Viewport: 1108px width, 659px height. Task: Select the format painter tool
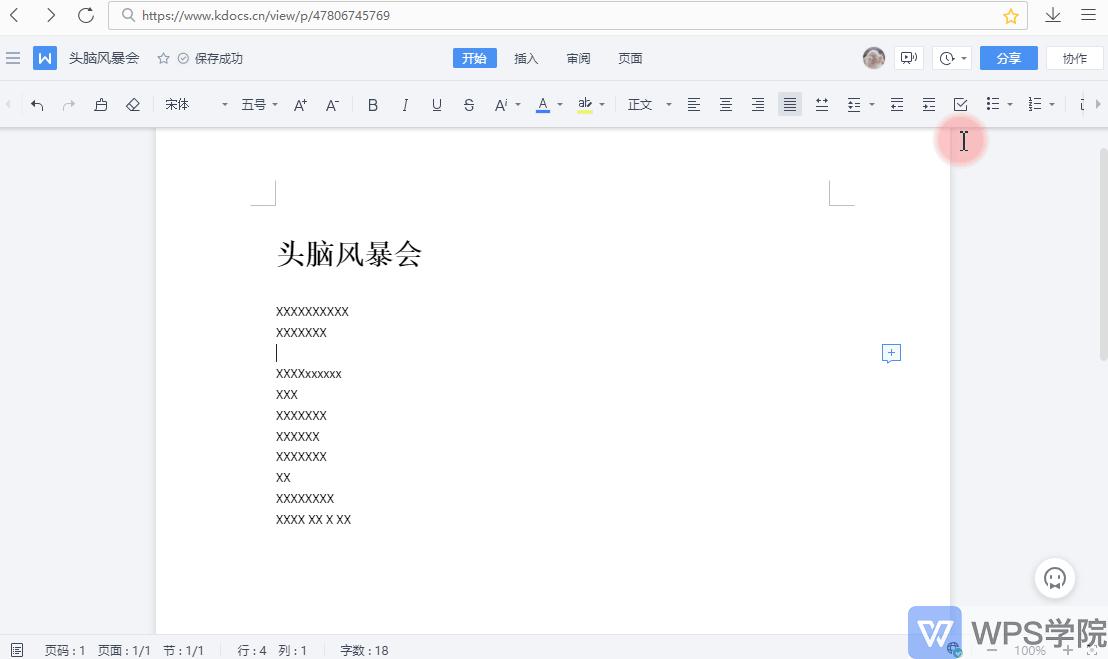[x=101, y=104]
